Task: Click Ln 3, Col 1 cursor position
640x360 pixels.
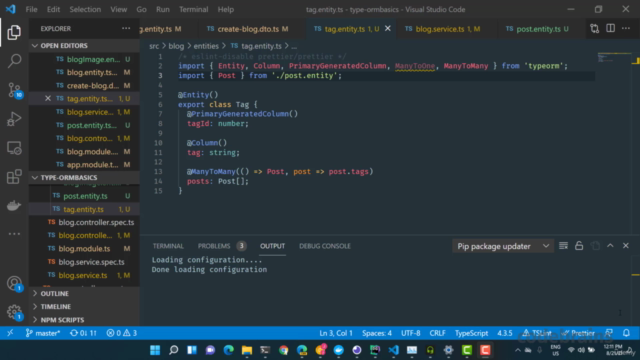Action: pos(336,333)
